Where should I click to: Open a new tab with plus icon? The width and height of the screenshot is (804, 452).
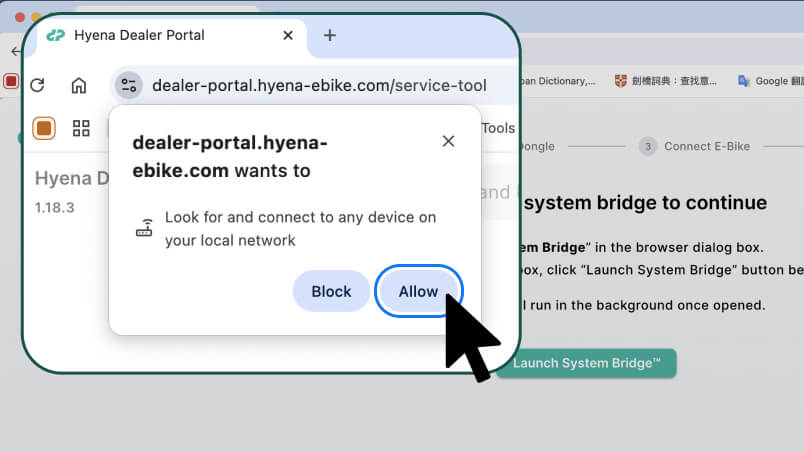pos(330,35)
